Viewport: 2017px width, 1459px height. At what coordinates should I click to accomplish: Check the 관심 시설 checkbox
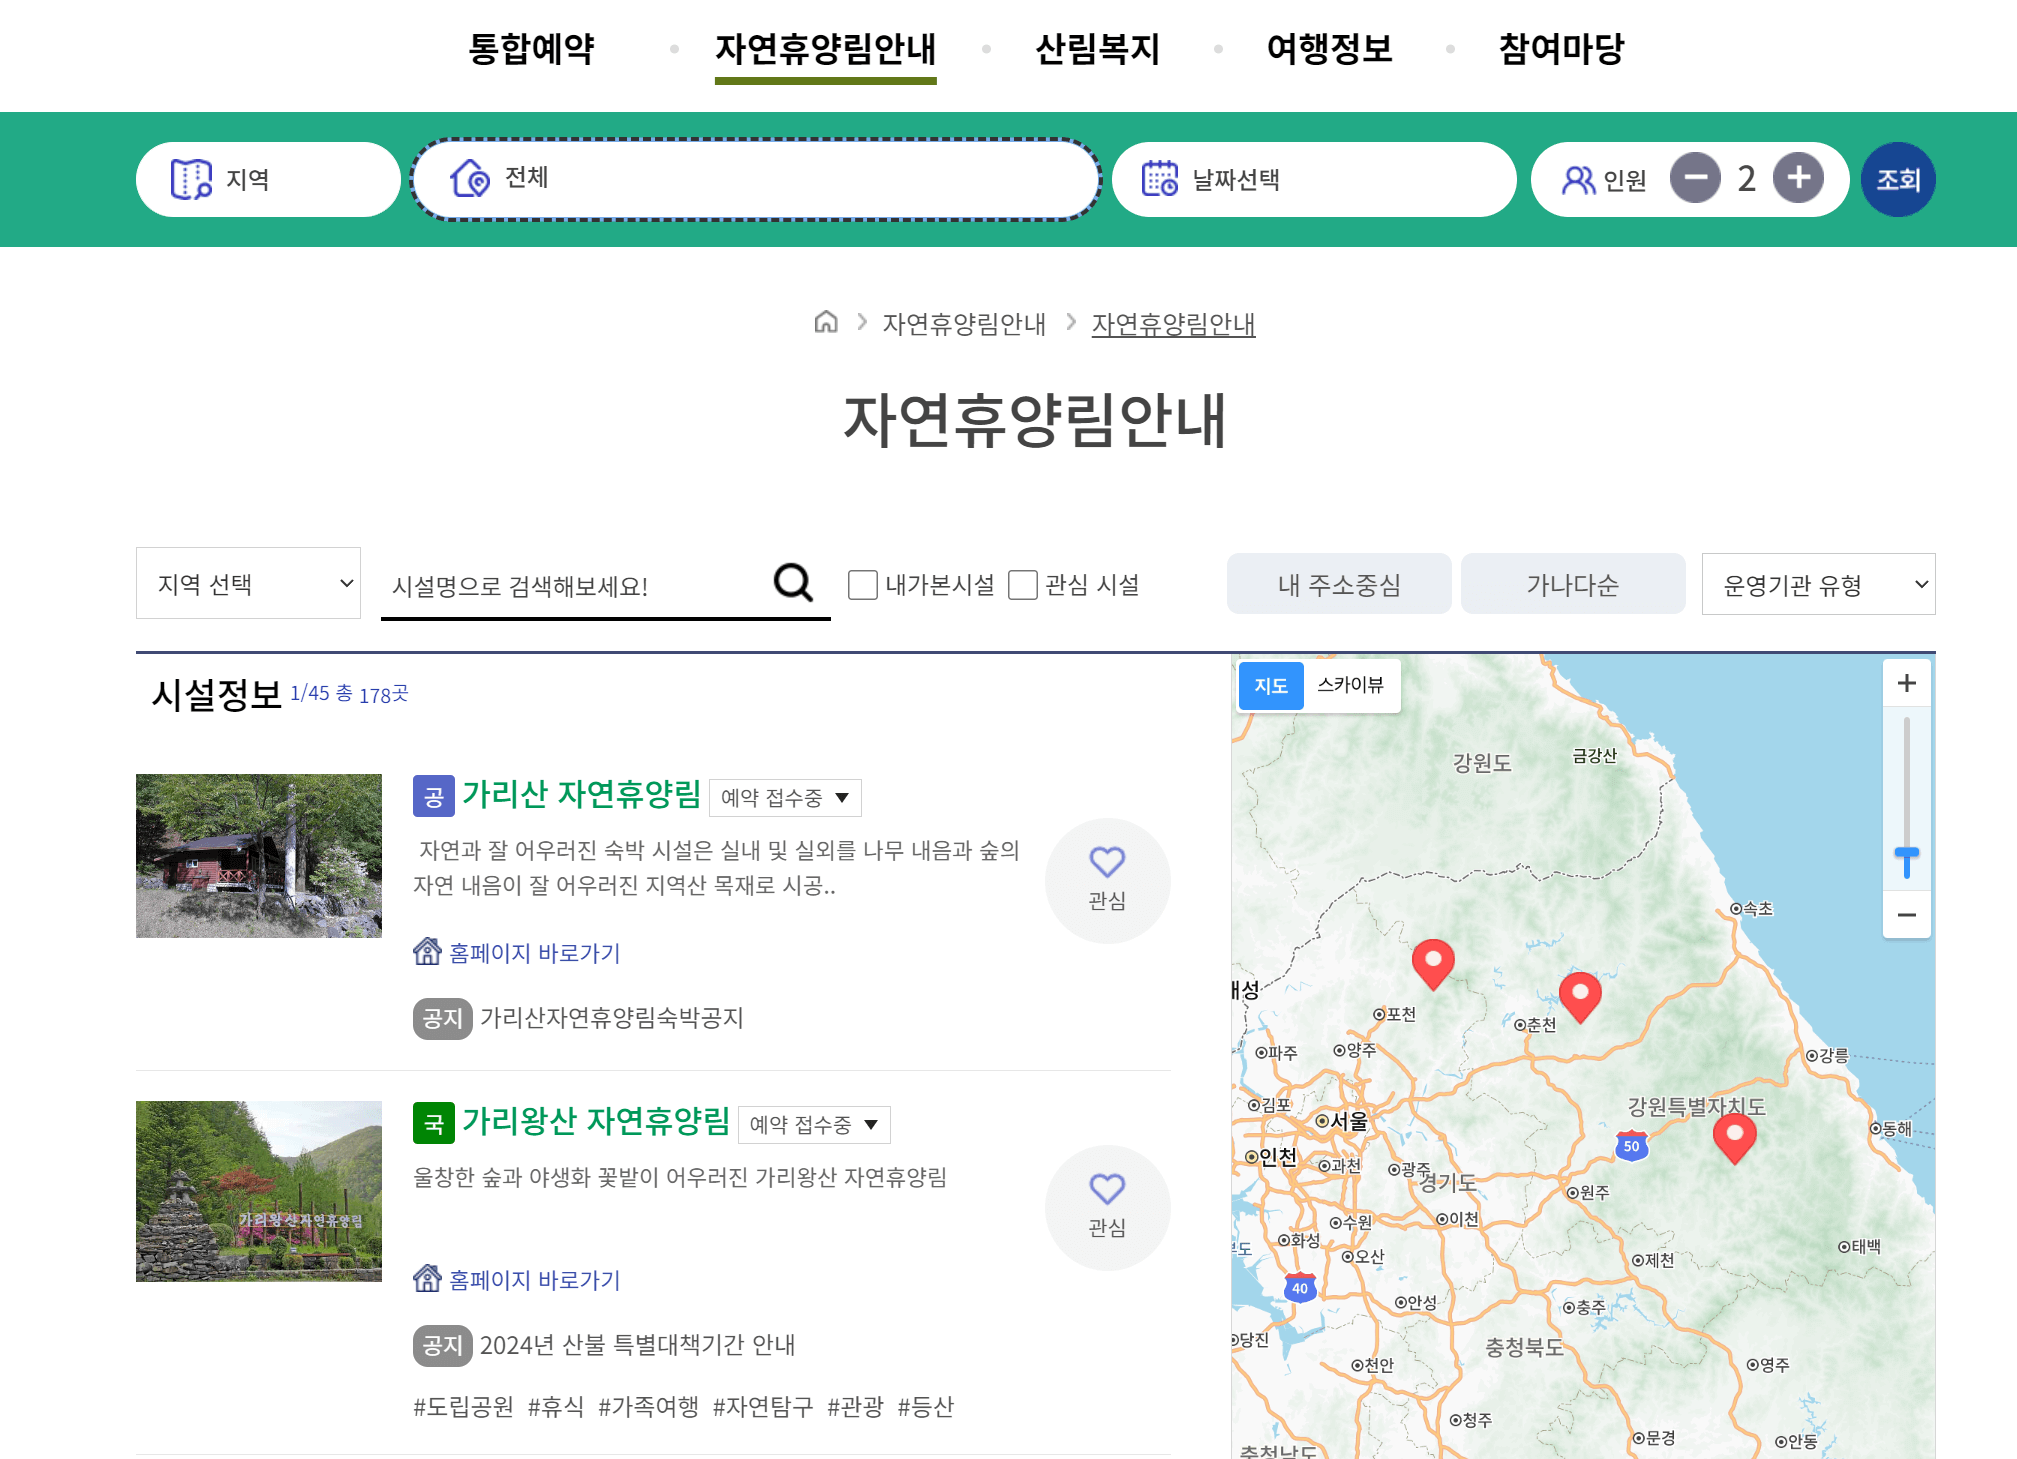1022,585
